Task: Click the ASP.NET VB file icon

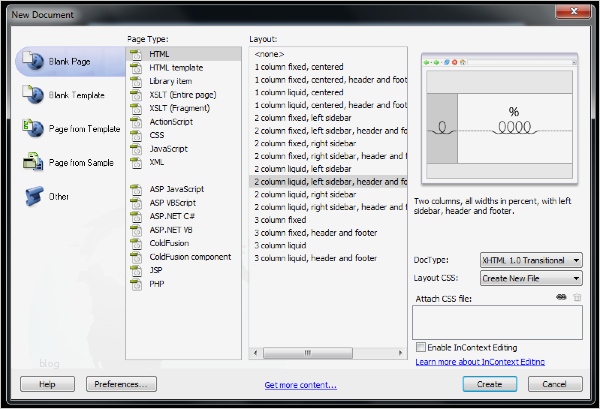Action: tap(136, 230)
